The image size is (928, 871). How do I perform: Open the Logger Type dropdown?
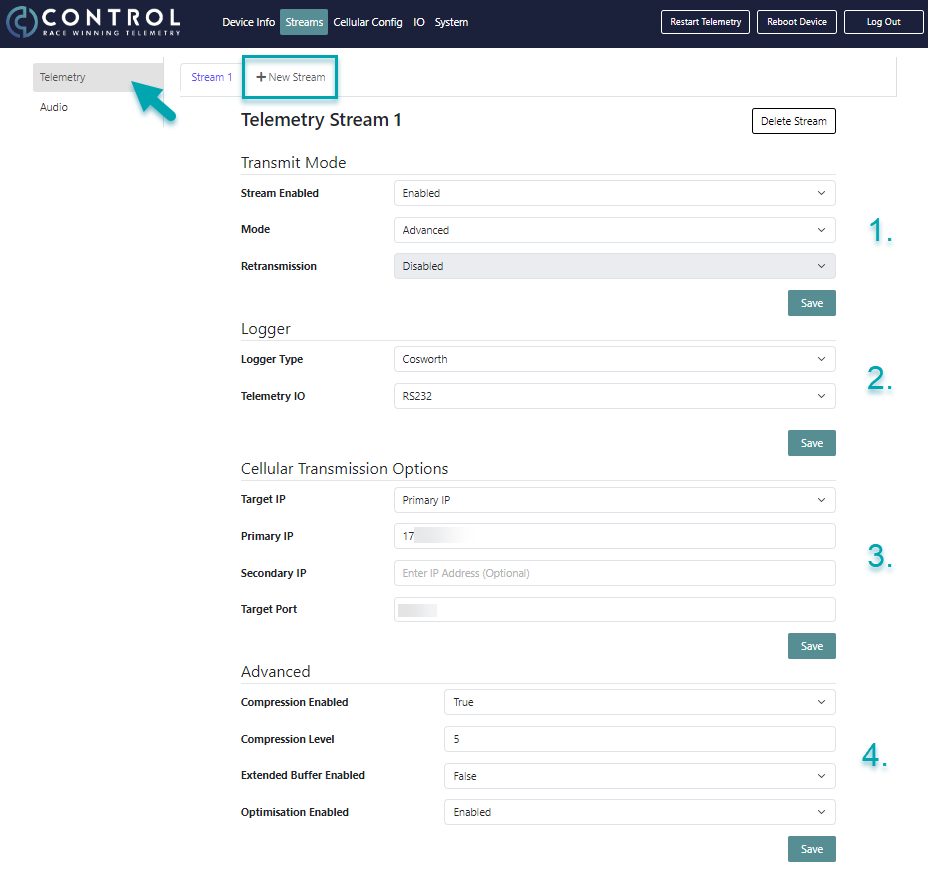614,359
